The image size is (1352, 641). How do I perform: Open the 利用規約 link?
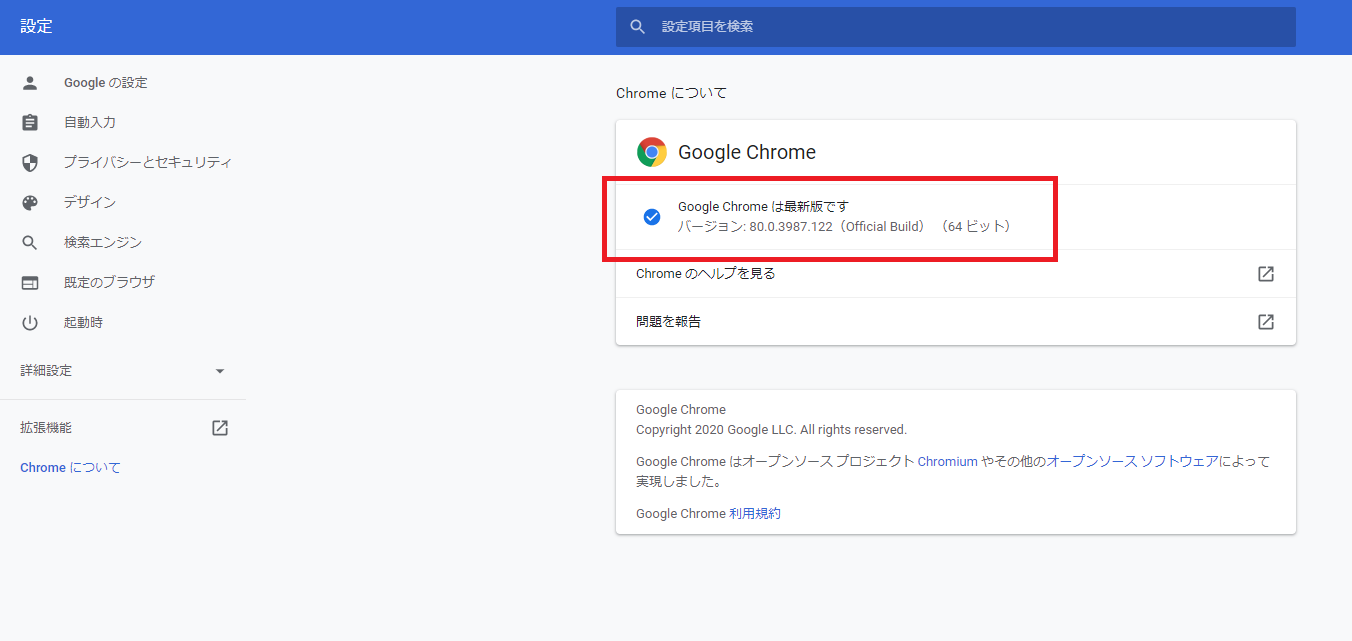754,514
